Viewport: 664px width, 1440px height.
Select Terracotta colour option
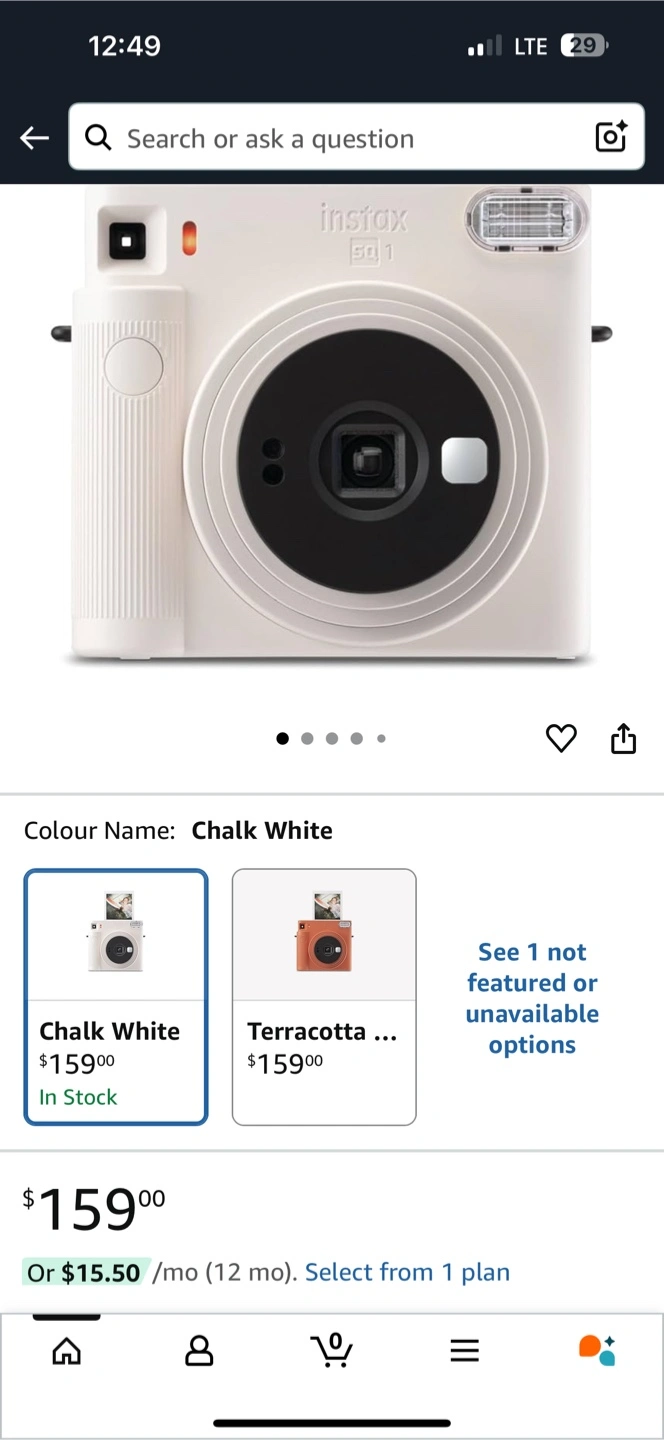point(324,997)
